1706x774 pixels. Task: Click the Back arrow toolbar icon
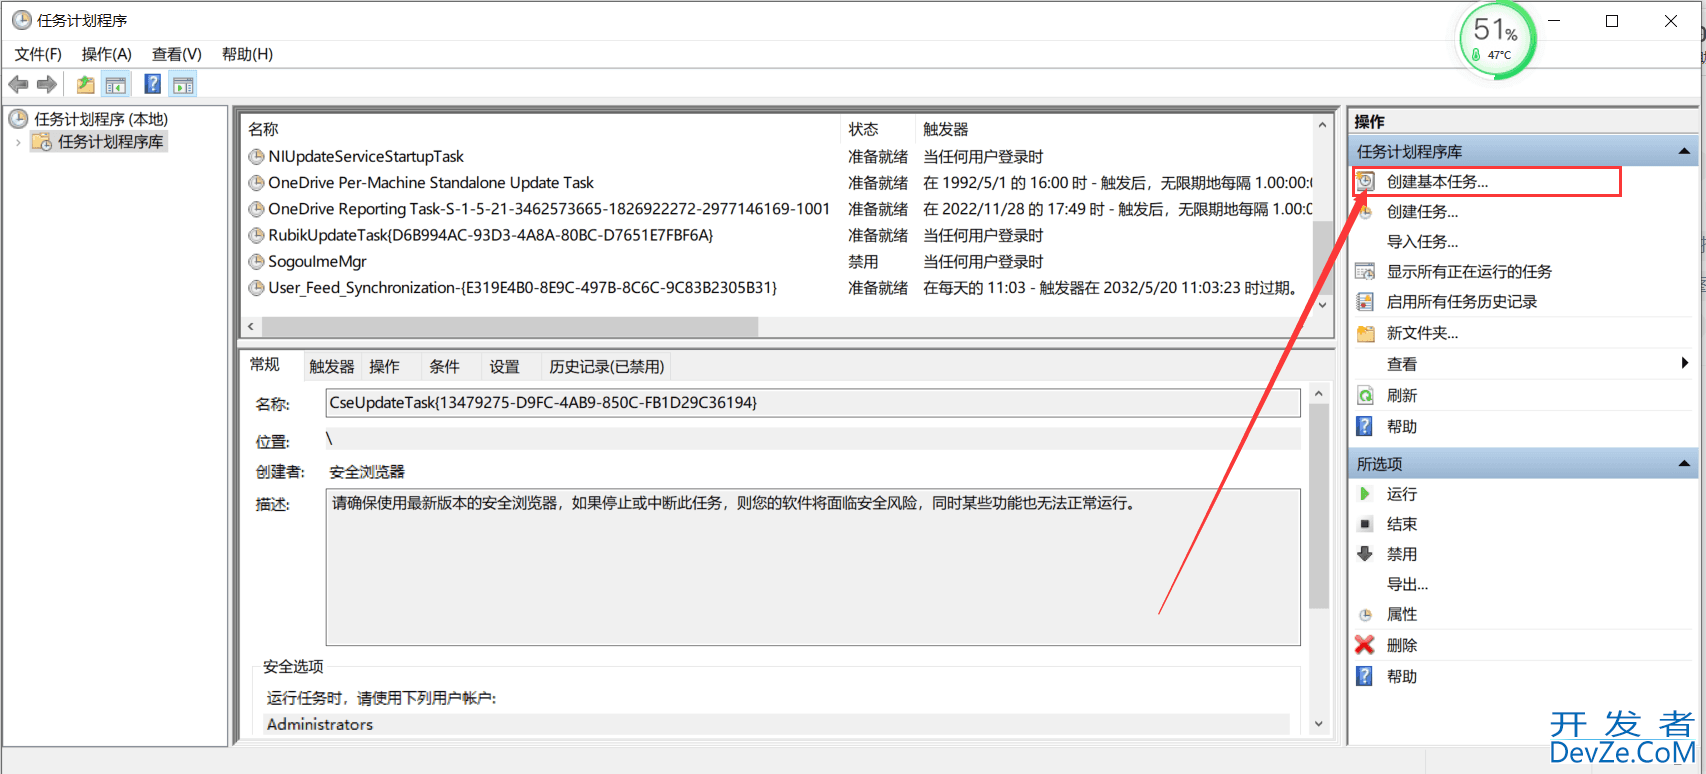click(x=18, y=85)
